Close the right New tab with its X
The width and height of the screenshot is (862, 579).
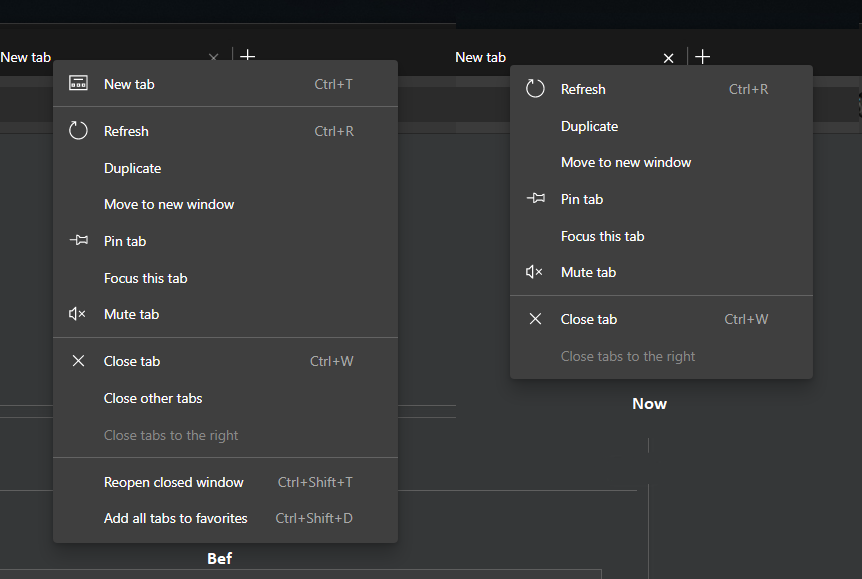click(x=668, y=58)
